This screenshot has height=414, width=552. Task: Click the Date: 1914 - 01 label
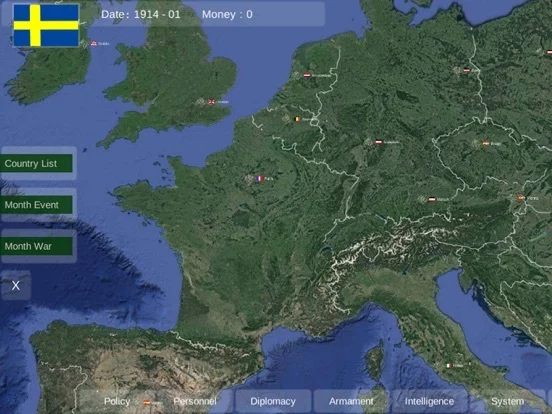point(140,14)
